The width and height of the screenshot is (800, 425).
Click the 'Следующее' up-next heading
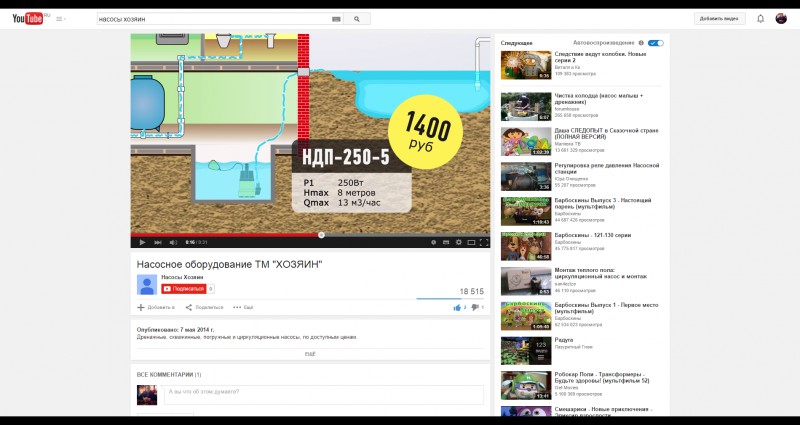pos(516,43)
